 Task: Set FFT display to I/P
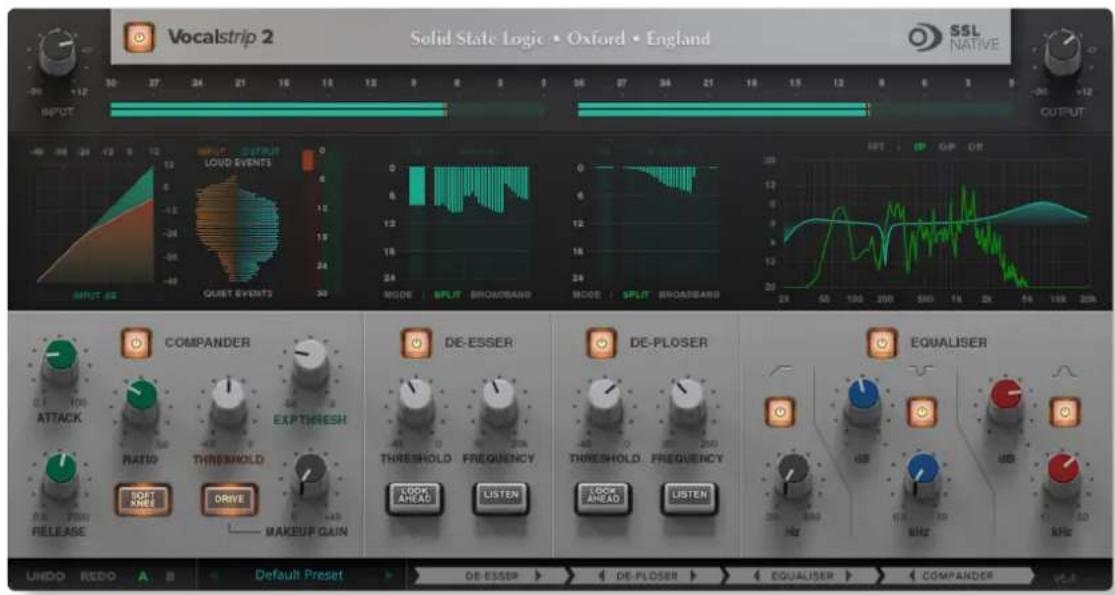pos(919,146)
